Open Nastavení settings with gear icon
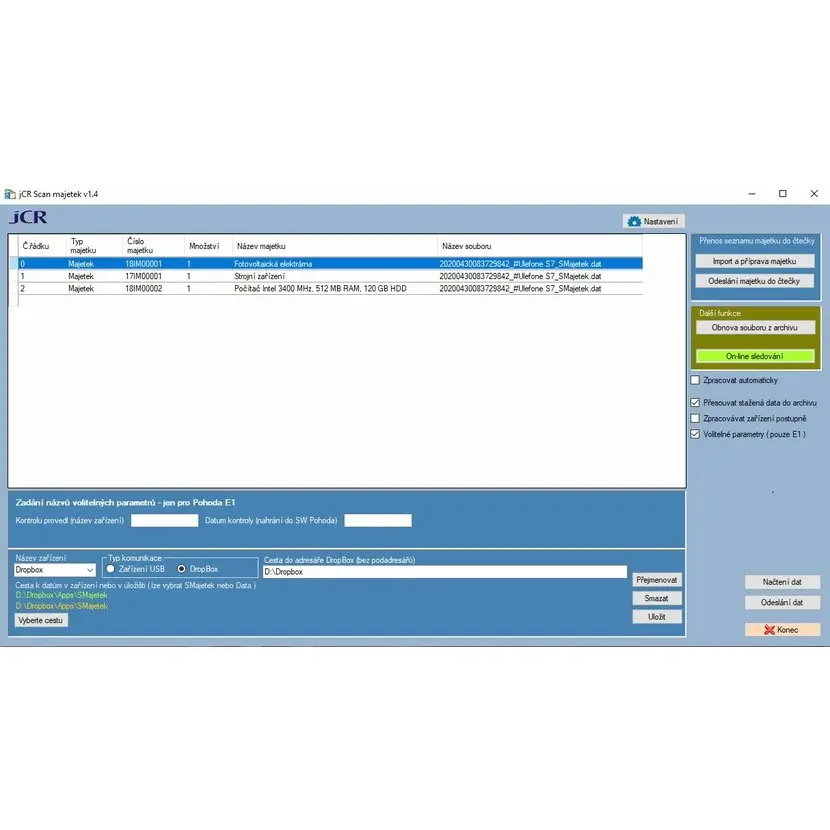 tap(653, 221)
